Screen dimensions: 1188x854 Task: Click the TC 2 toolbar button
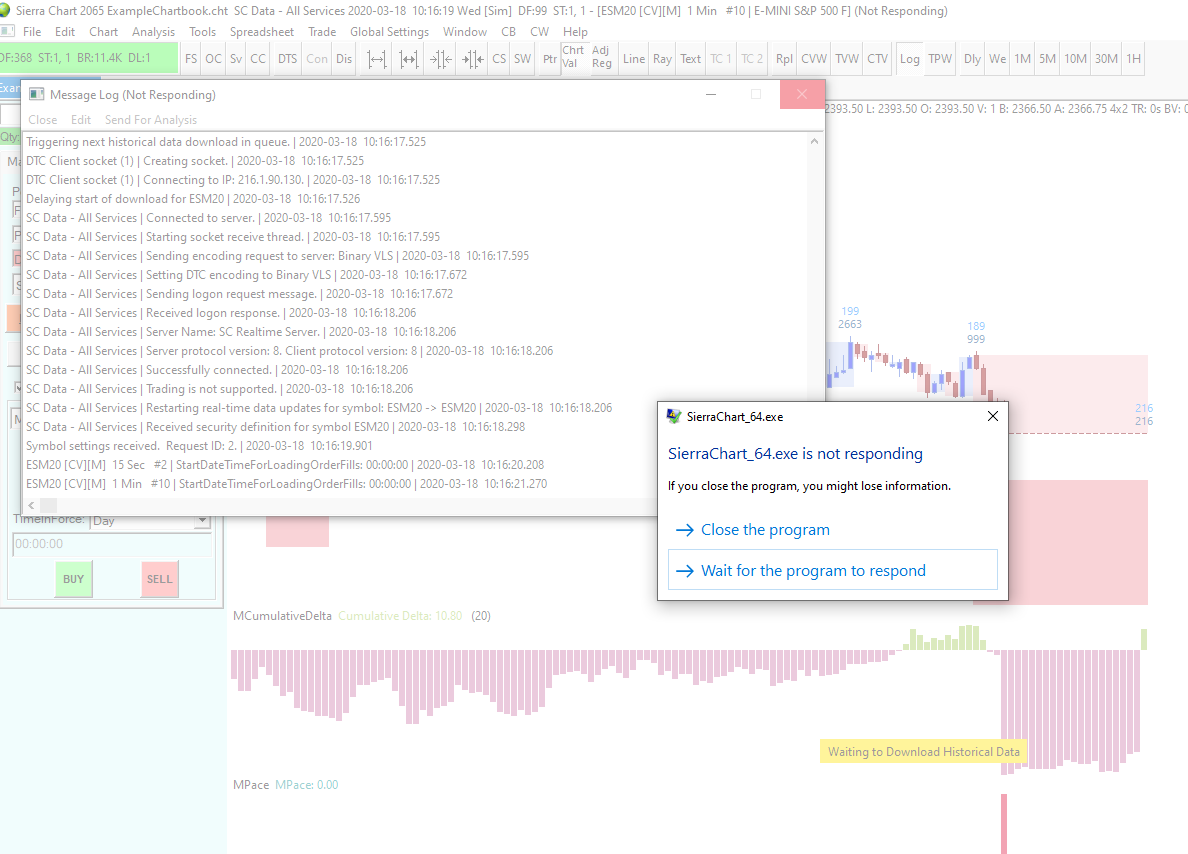click(752, 58)
